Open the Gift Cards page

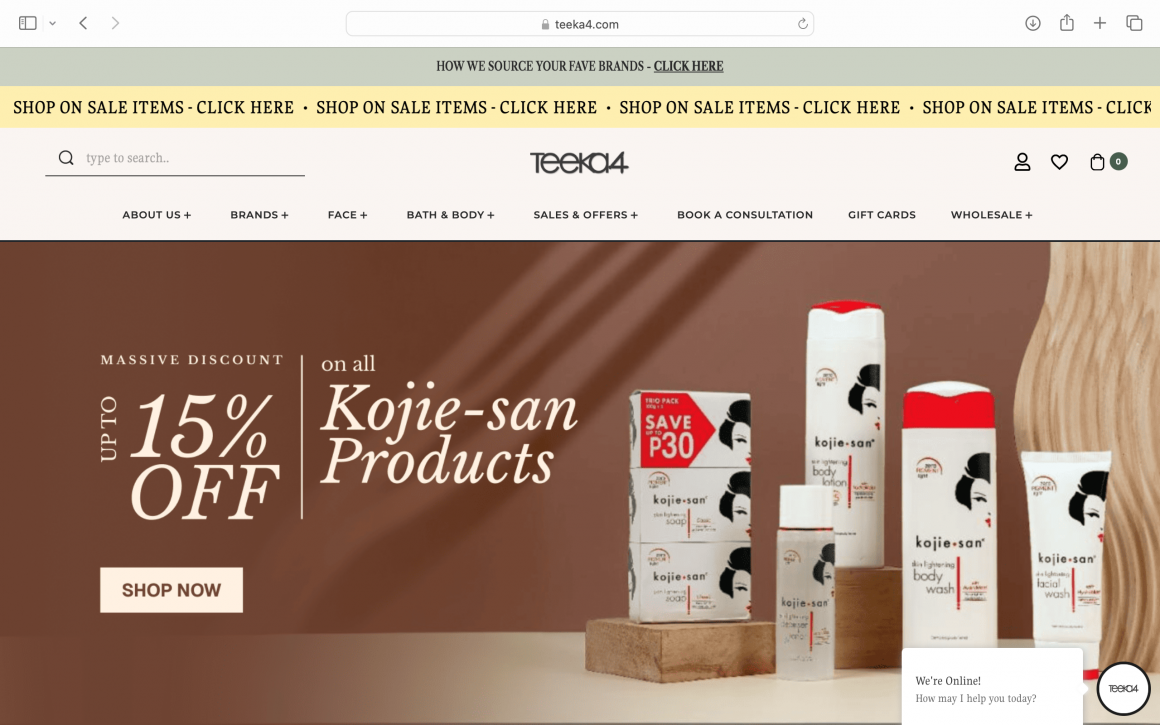(882, 215)
